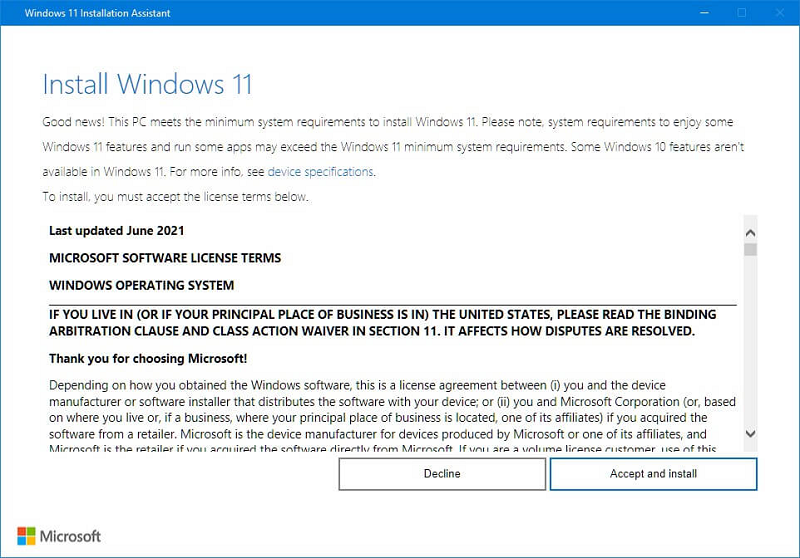Click the Accept and install button
This screenshot has height=558, width=800.
pos(653,474)
